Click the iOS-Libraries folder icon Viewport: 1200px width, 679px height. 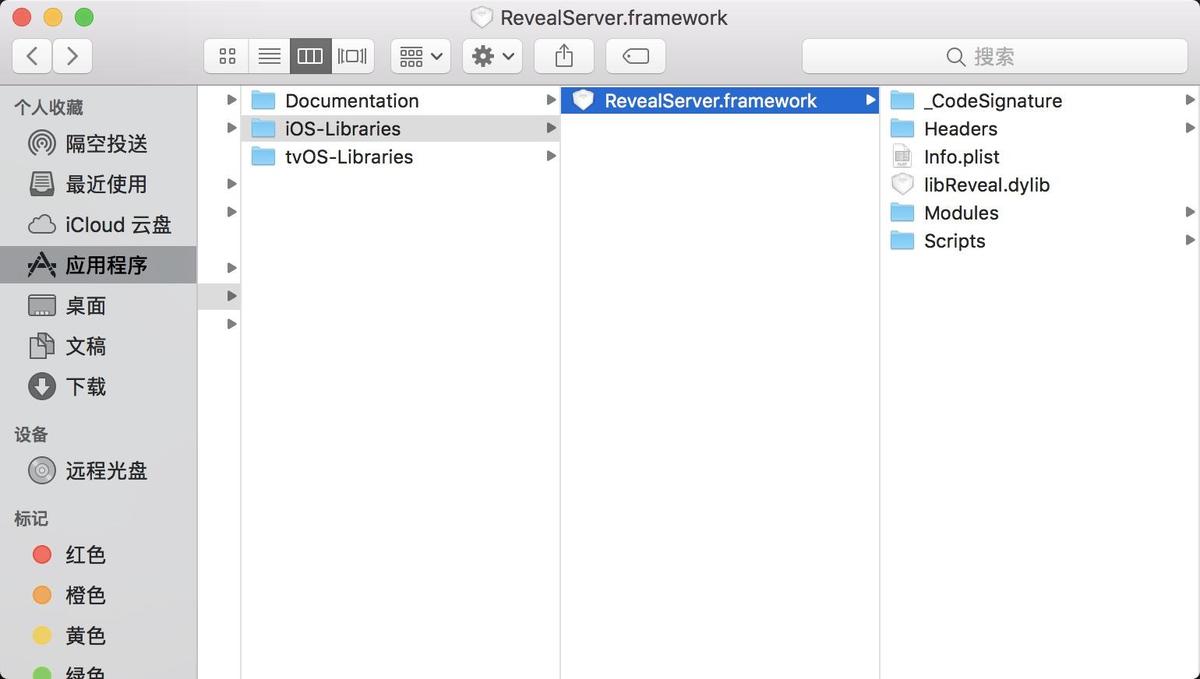[x=263, y=128]
